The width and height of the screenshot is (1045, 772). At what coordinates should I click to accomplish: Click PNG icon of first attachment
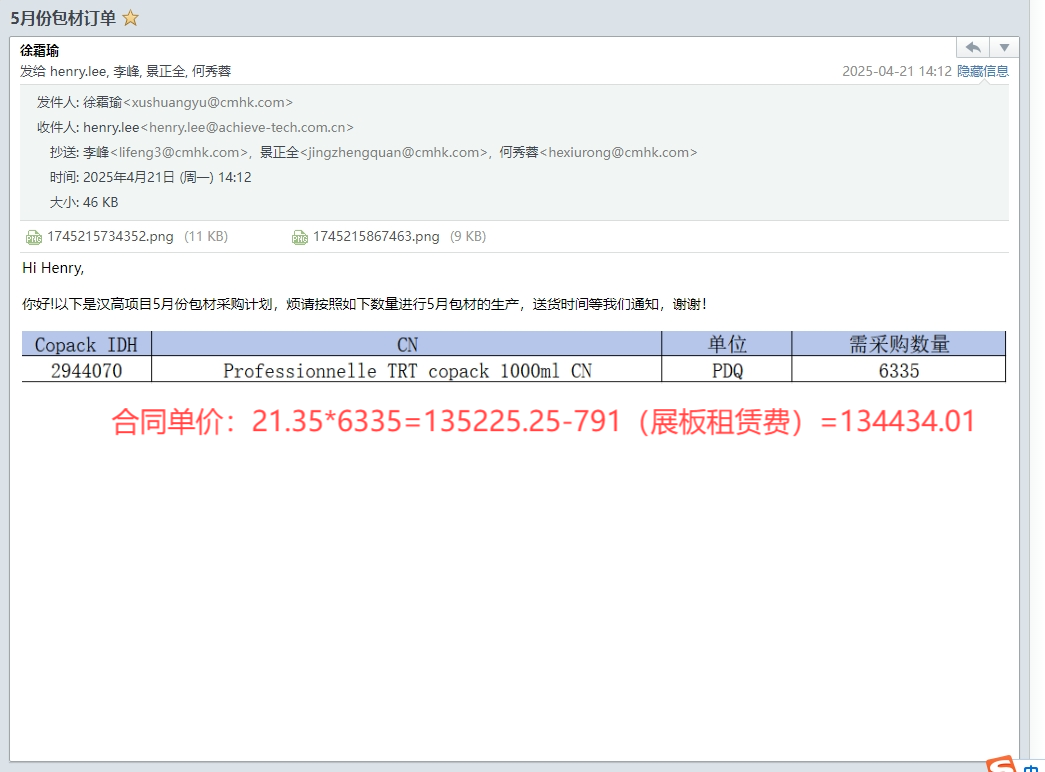[x=33, y=237]
